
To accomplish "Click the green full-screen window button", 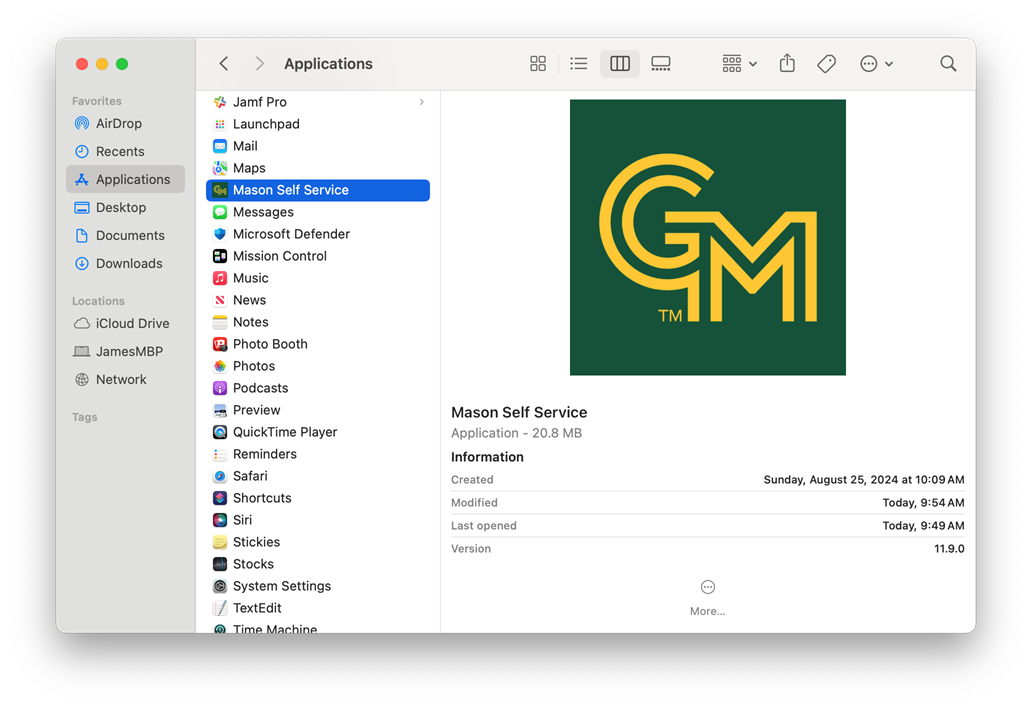I will click(122, 64).
